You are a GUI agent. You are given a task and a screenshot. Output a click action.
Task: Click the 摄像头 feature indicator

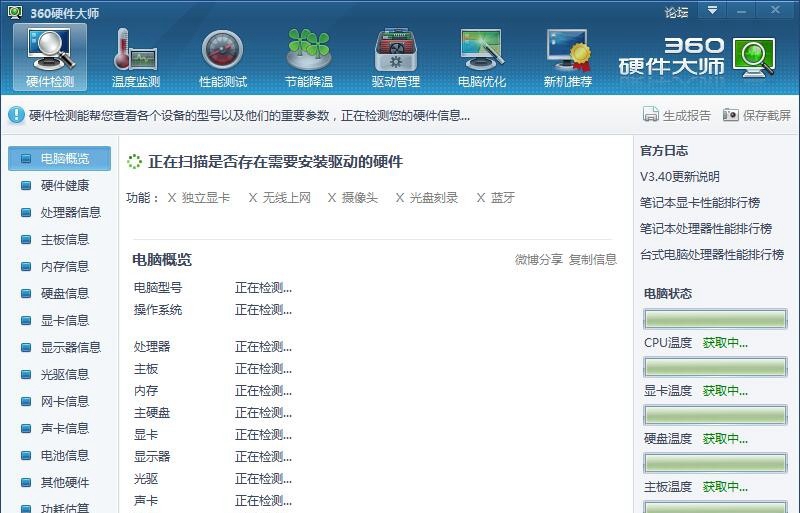pyautogui.click(x=353, y=198)
